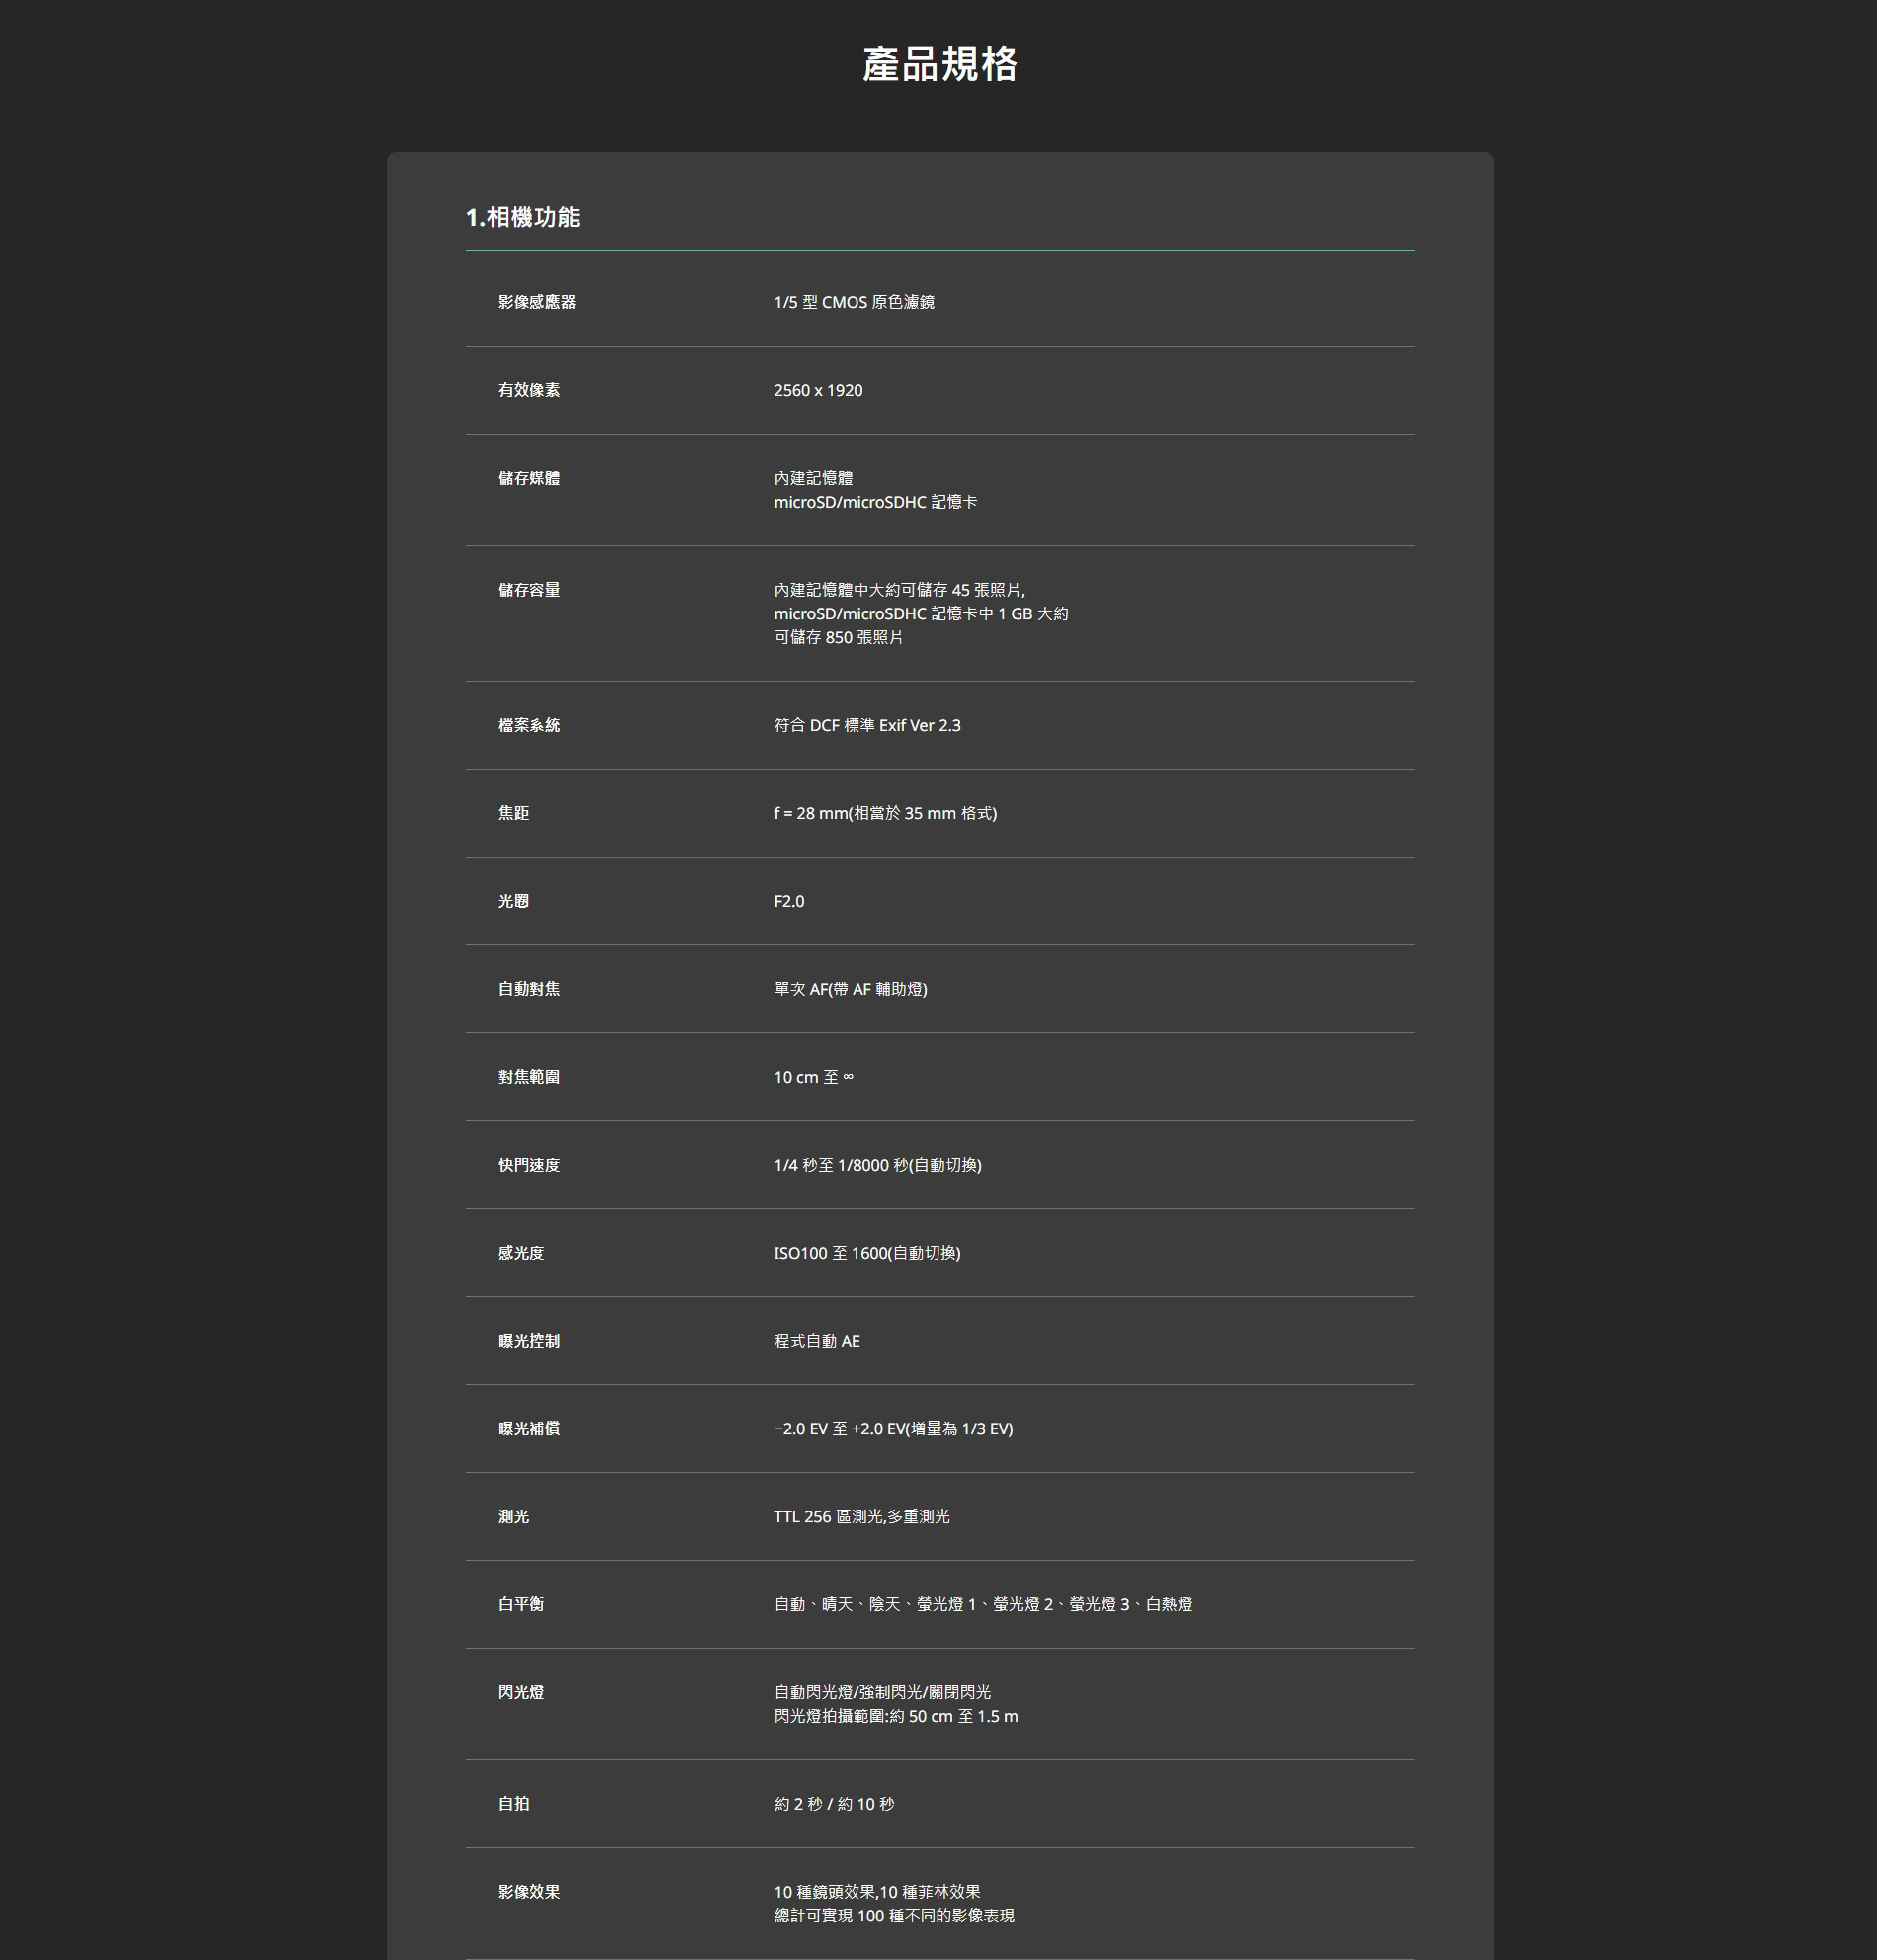Click the 符合 DCF 標準 Exif Ver 2.3 text

pyautogui.click(x=867, y=726)
